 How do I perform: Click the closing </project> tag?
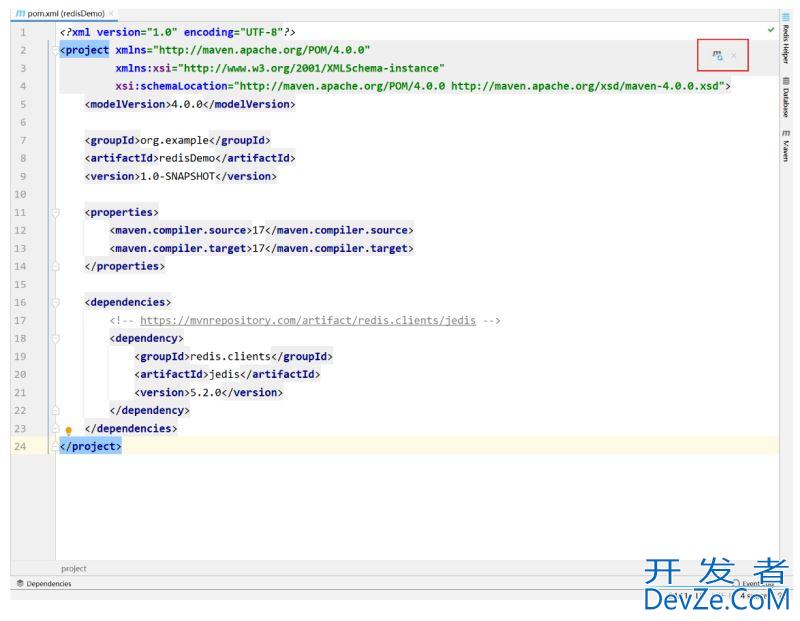click(x=90, y=446)
